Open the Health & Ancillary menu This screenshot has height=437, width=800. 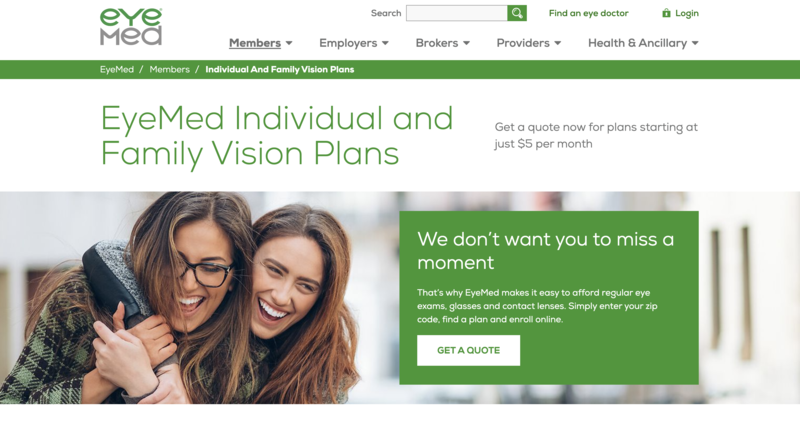tap(637, 43)
